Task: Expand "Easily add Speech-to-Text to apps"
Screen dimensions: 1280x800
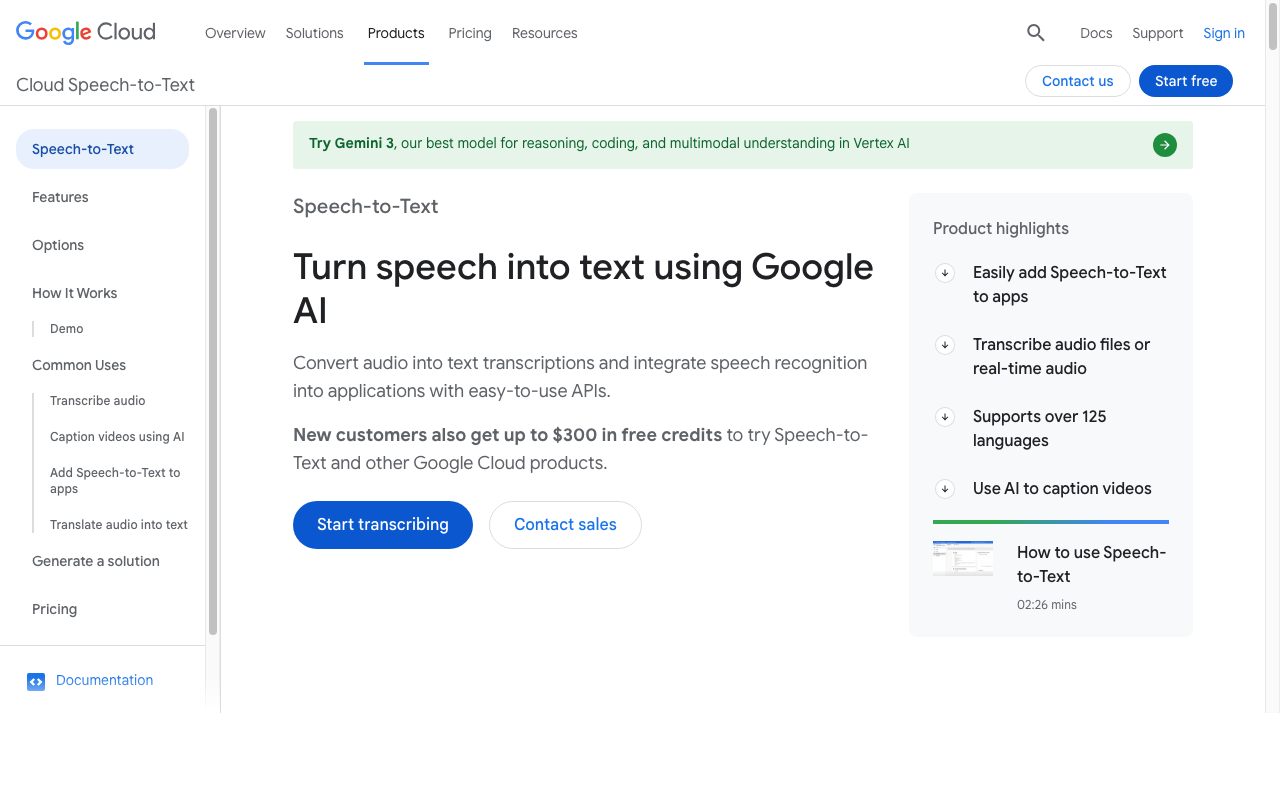Action: [944, 272]
